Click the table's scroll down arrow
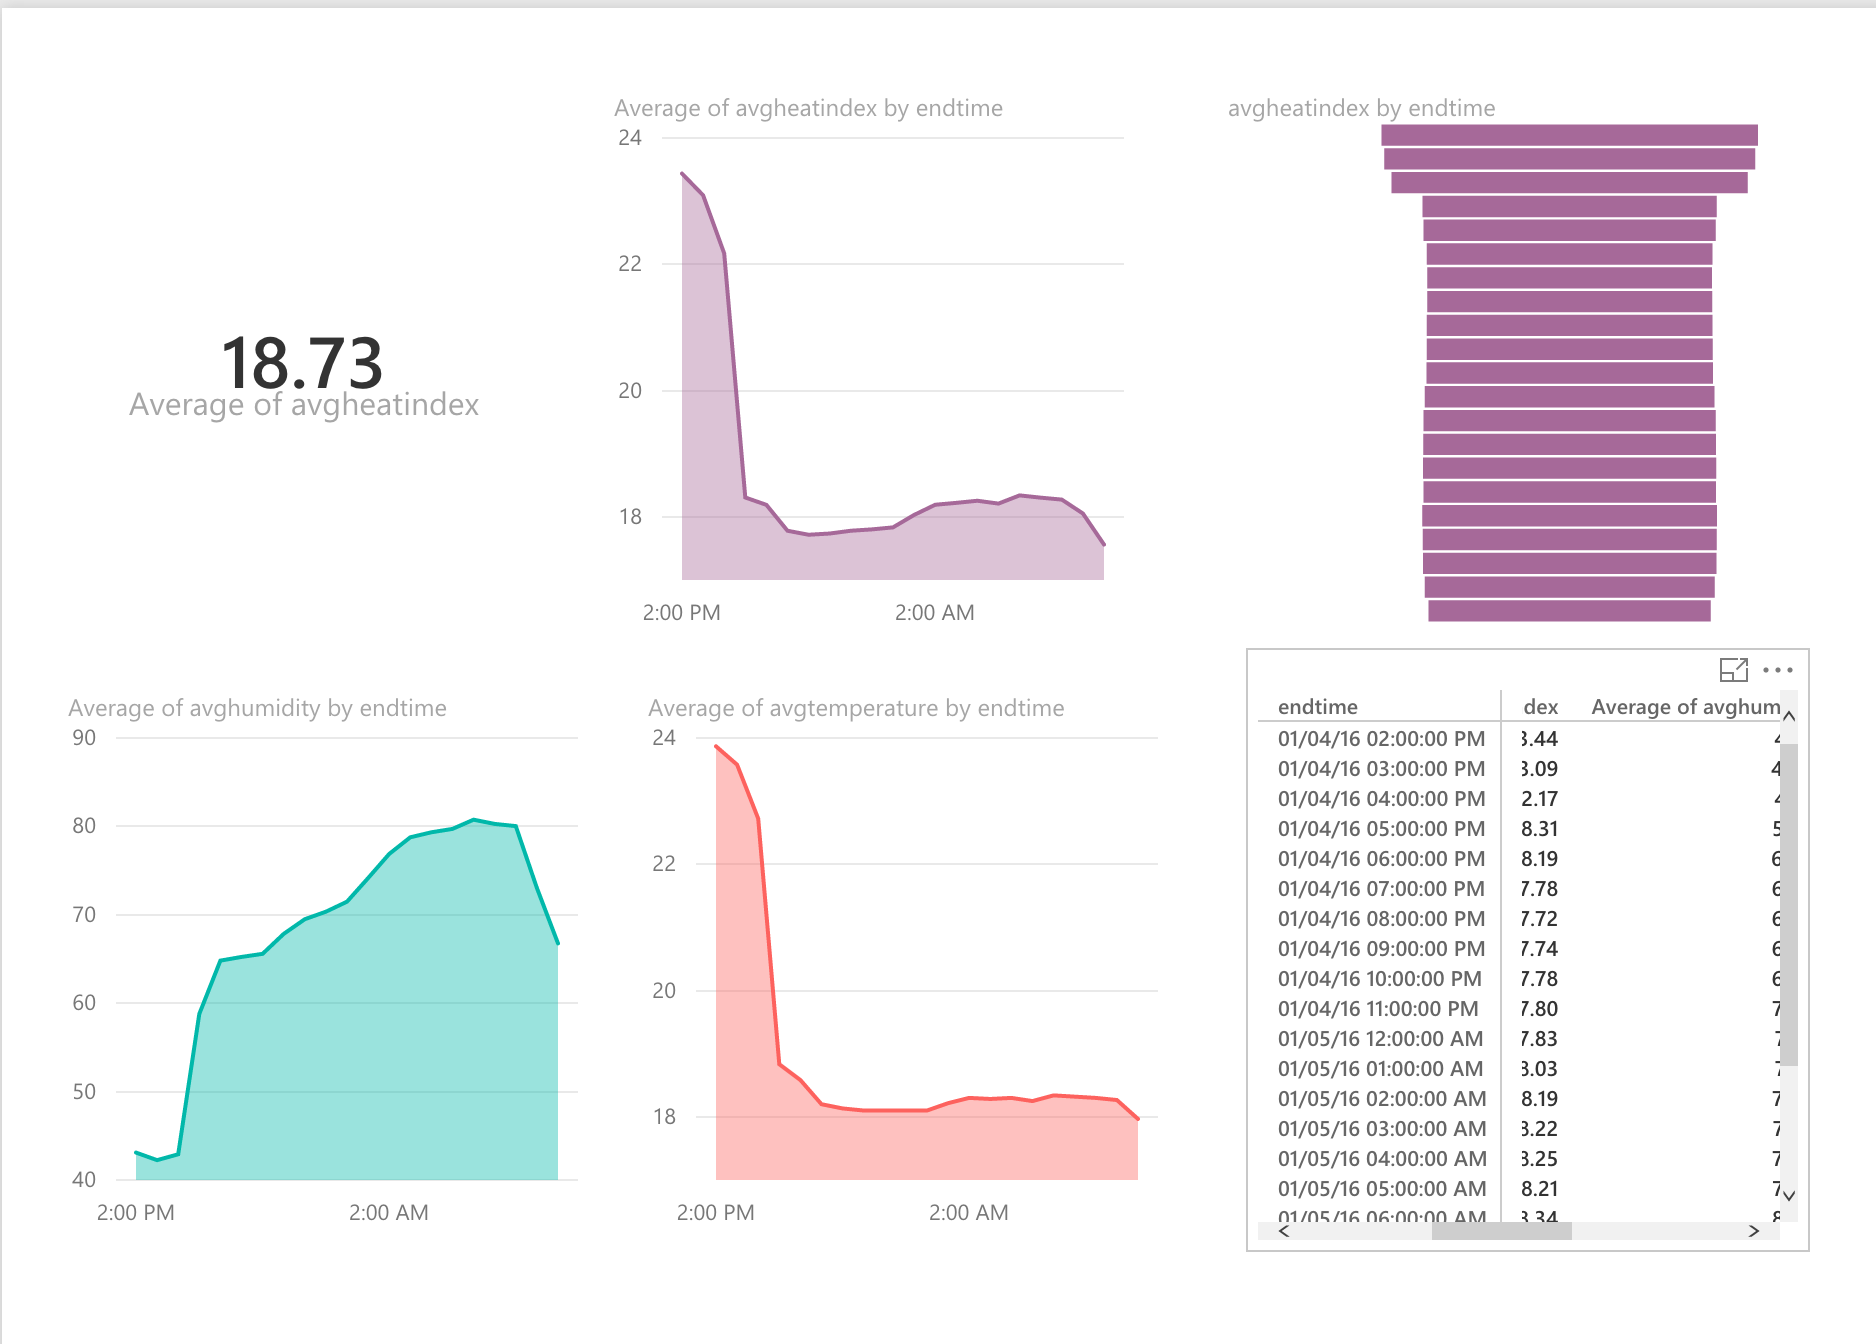 tap(1789, 1195)
